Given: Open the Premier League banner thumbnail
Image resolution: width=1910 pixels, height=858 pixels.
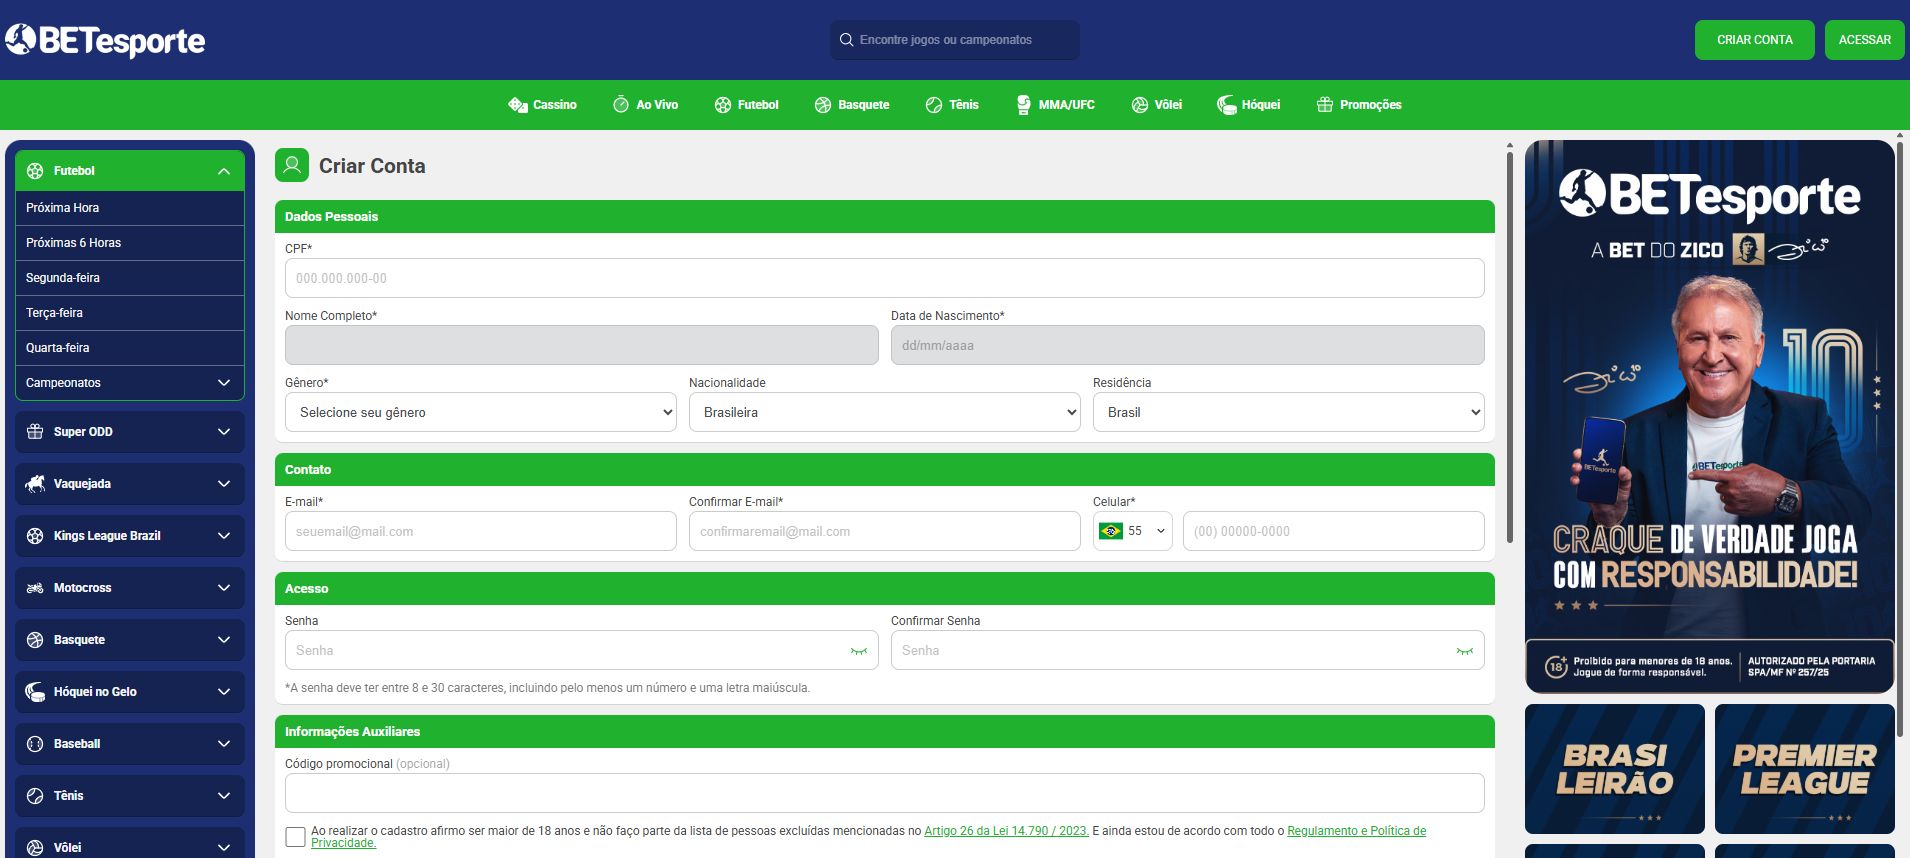Looking at the screenshot, I should tap(1805, 769).
